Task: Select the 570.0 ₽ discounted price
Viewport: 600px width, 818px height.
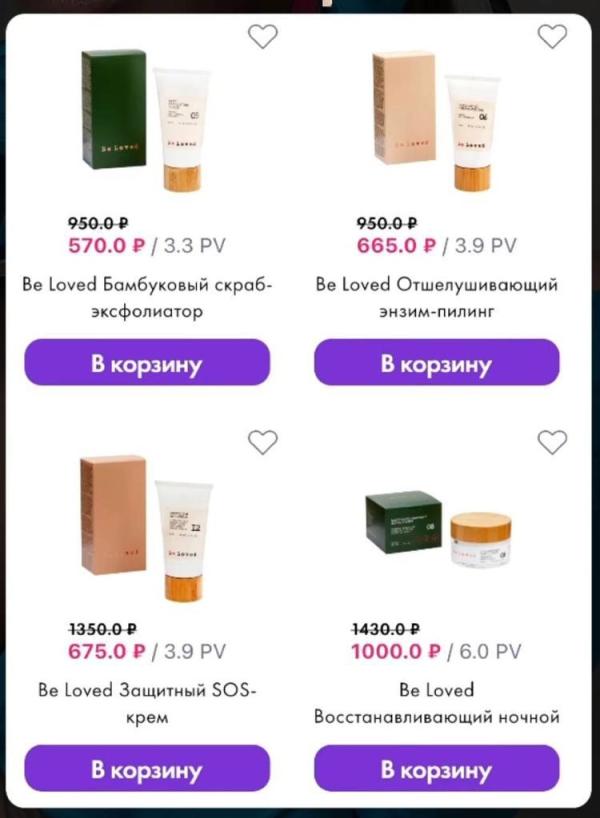Action: (106, 246)
